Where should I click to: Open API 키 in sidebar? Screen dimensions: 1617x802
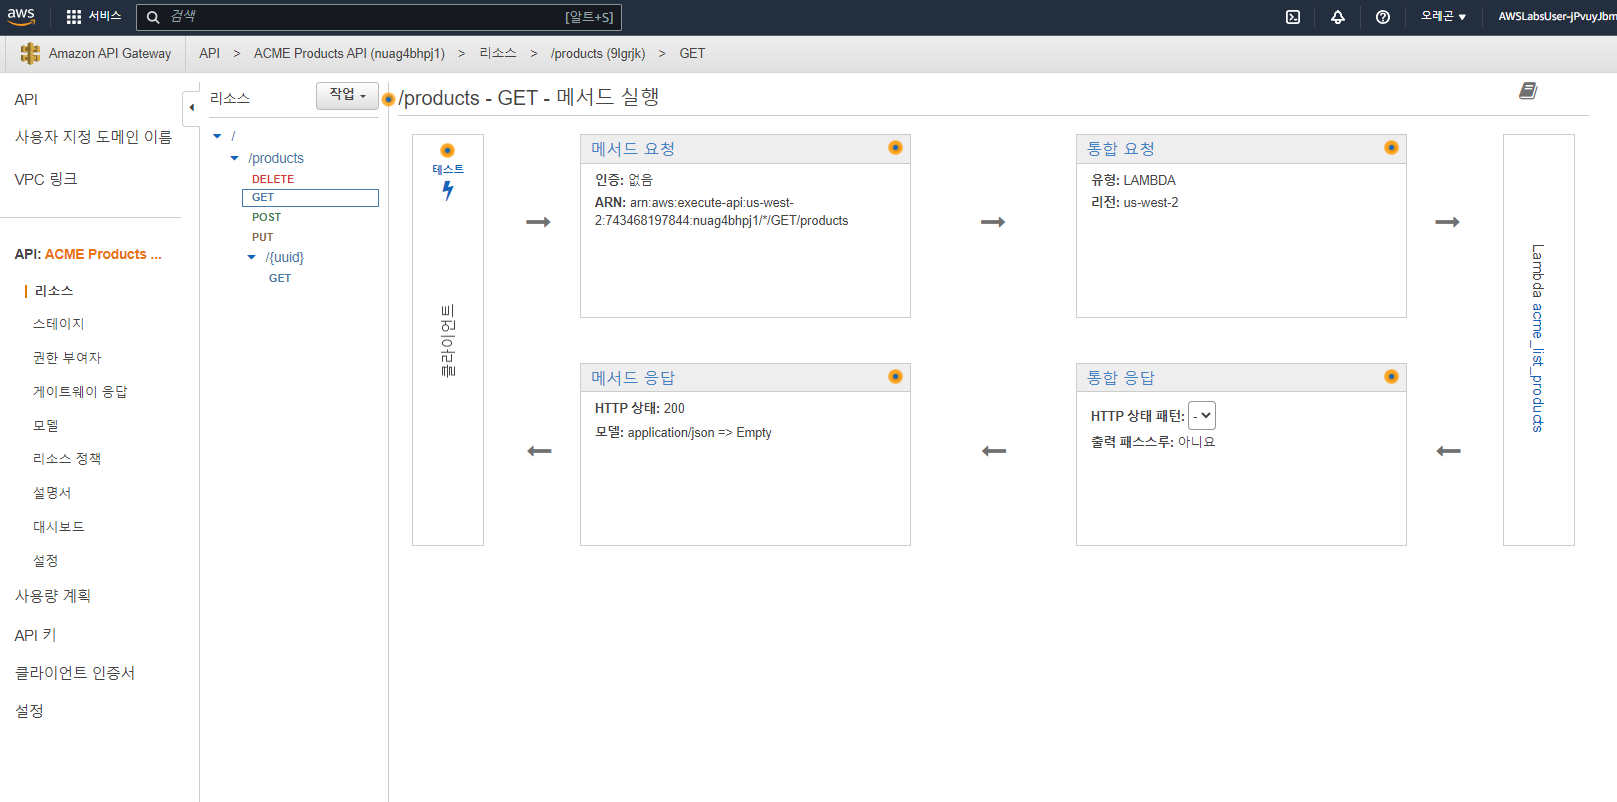(x=35, y=635)
